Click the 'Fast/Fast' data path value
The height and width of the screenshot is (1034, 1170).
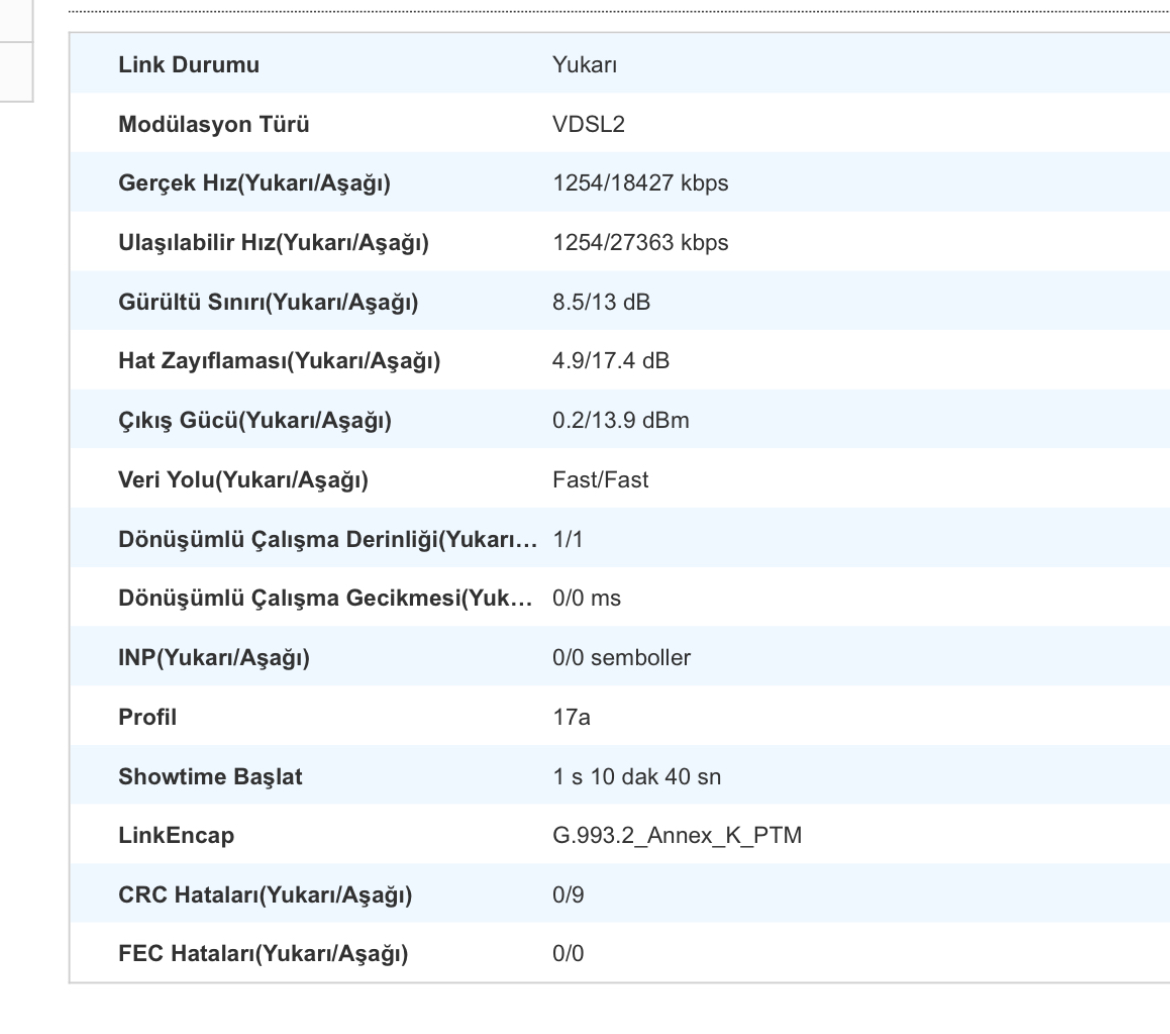[x=600, y=480]
